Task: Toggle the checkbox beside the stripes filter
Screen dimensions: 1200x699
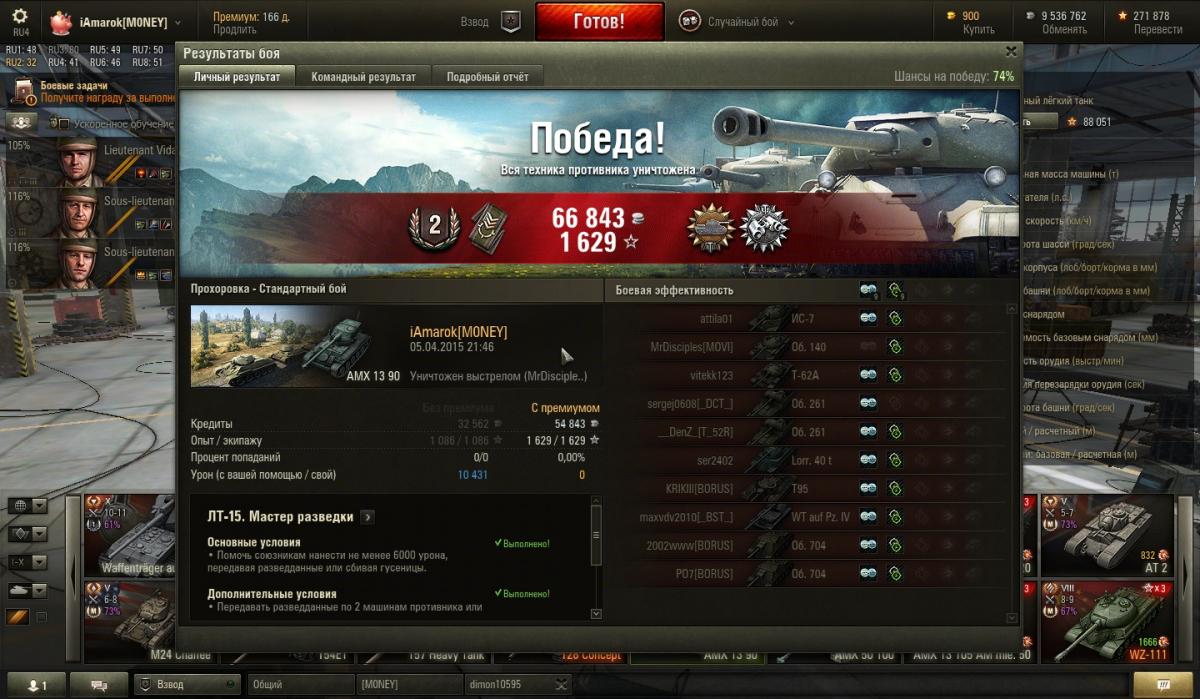Action: 41,618
